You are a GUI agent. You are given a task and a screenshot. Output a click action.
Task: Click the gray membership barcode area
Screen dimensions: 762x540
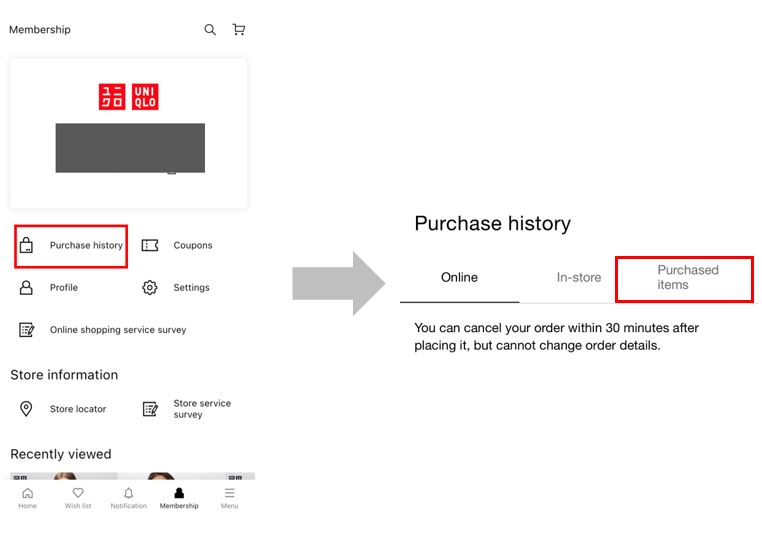130,148
